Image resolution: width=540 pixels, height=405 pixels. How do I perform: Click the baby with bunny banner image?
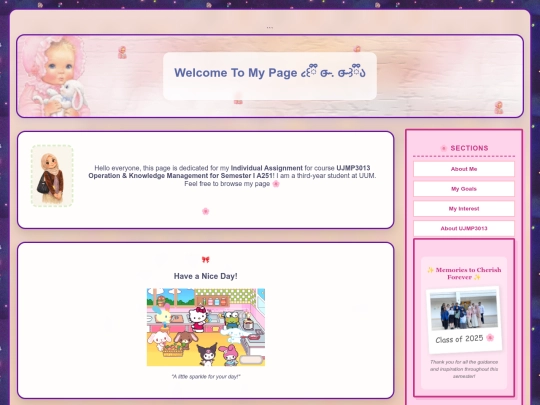point(53,76)
